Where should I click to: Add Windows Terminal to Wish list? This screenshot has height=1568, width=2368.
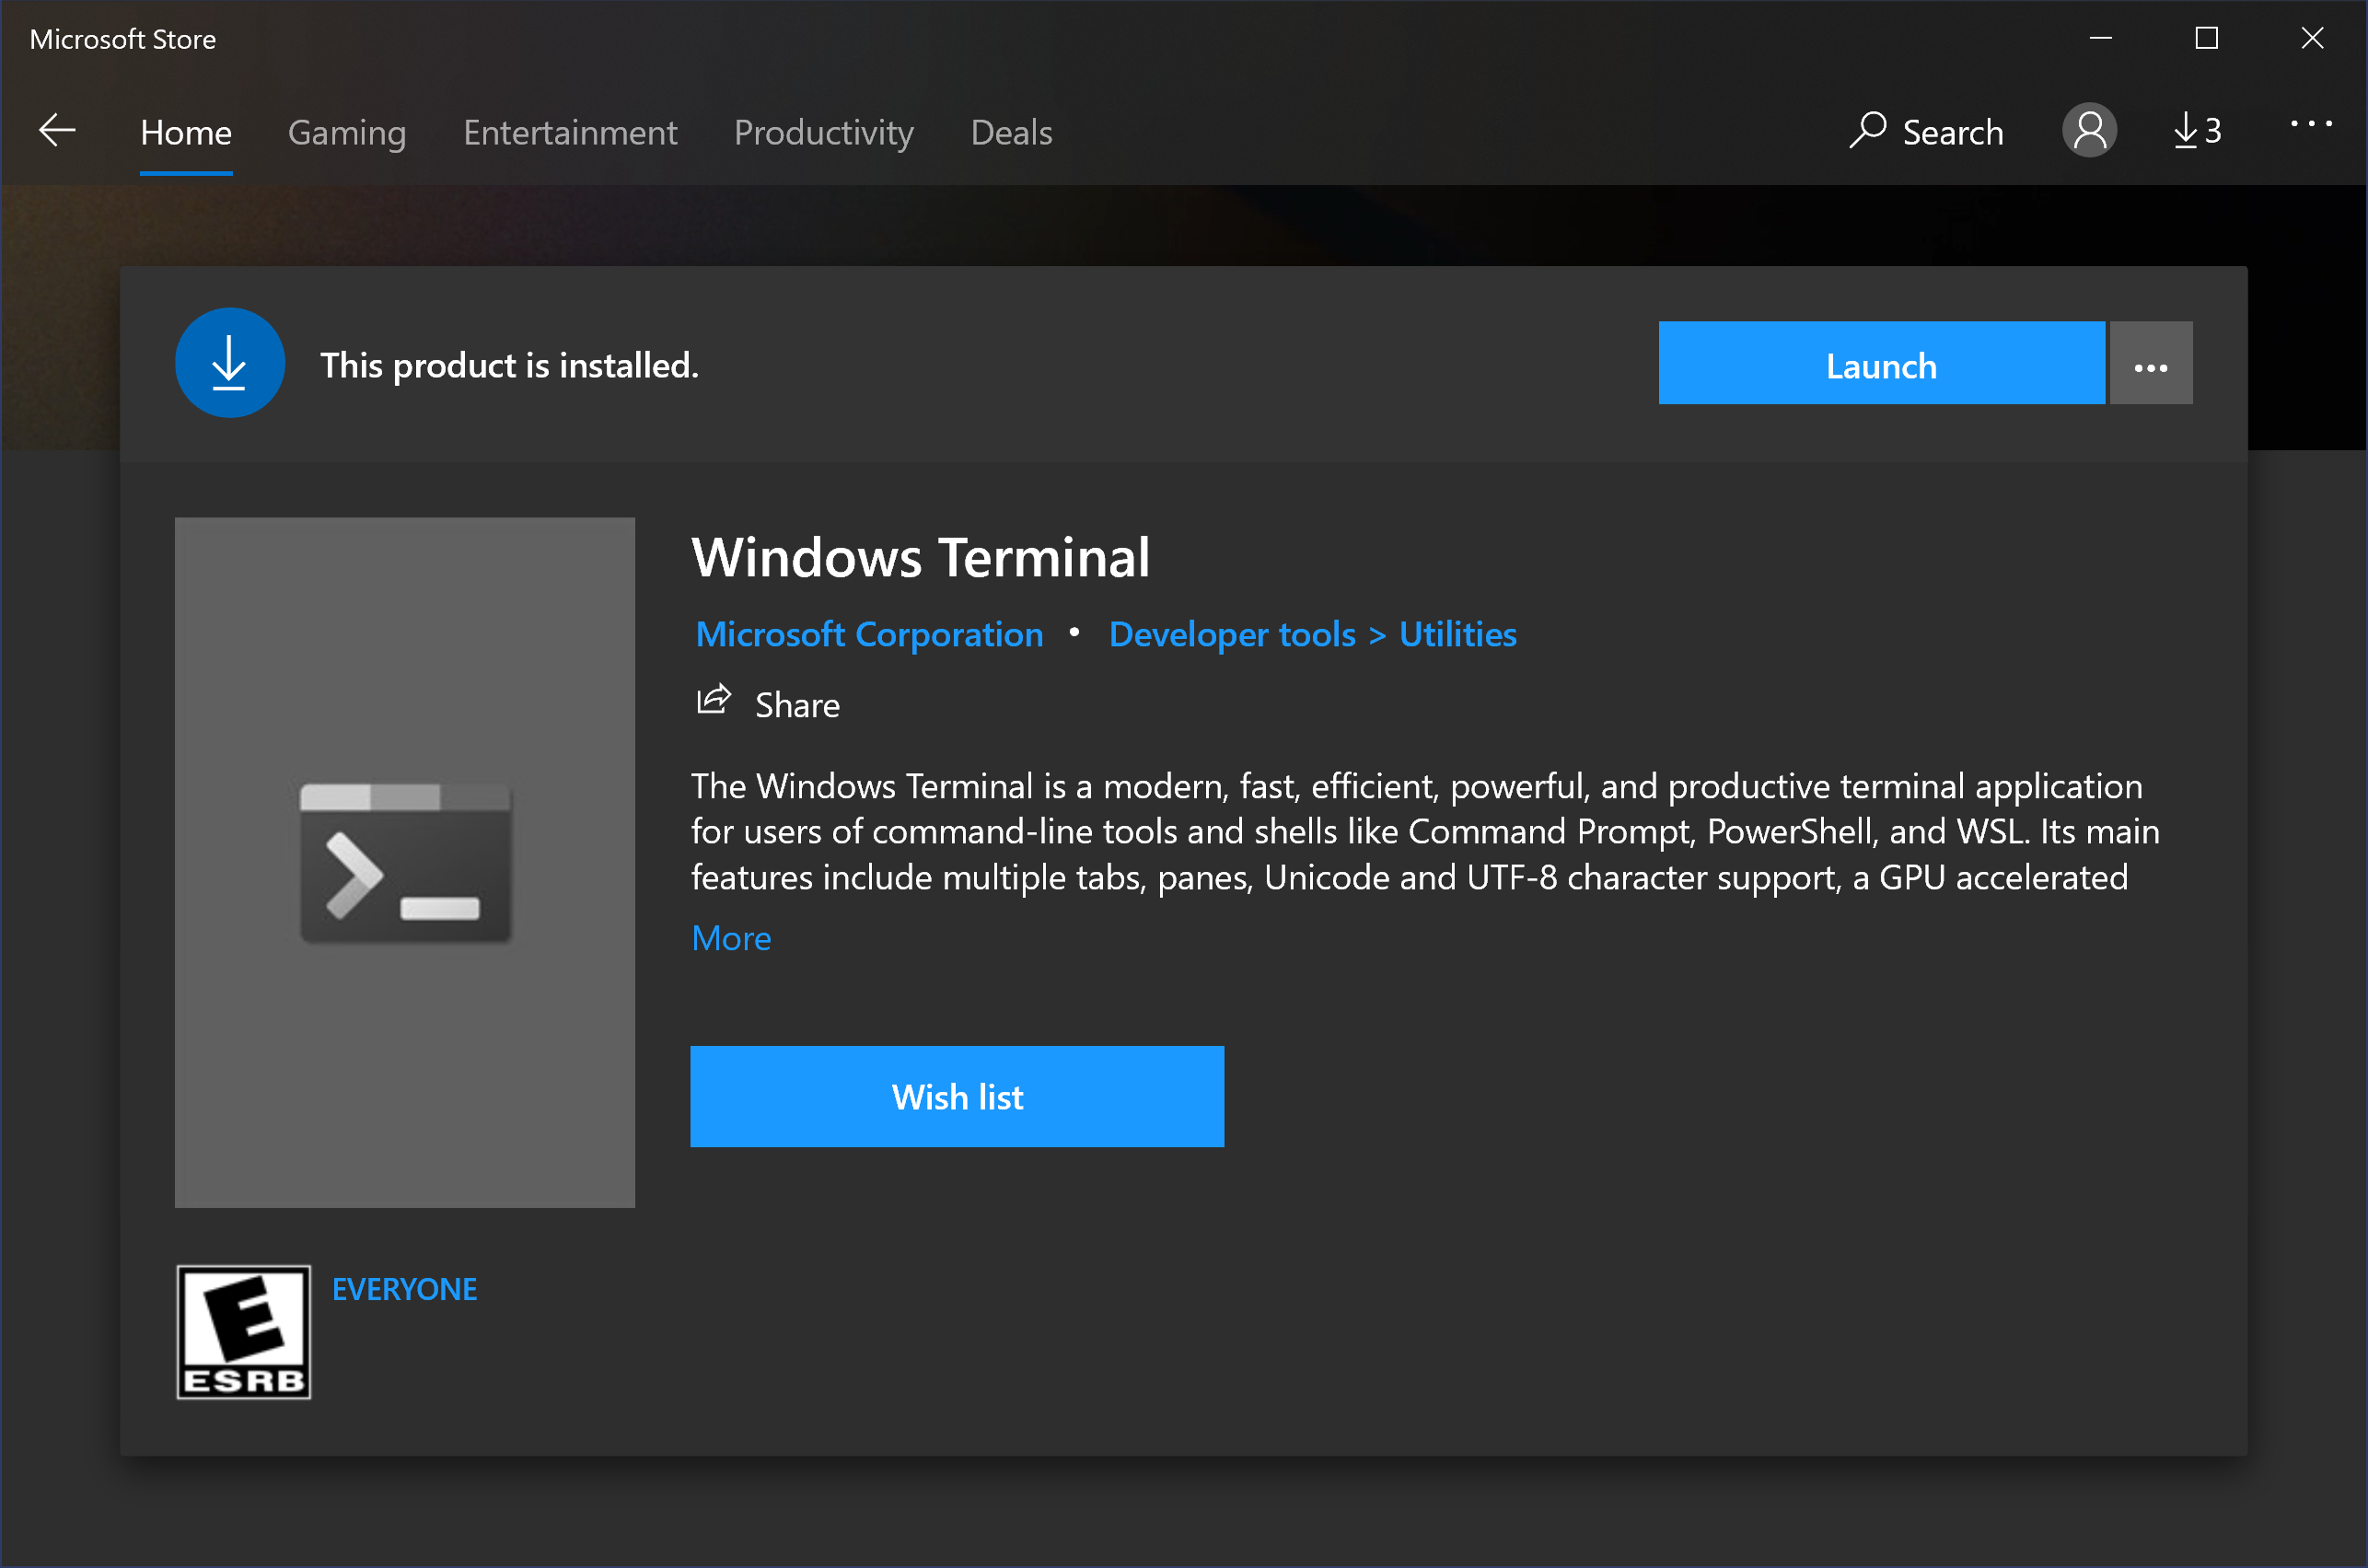coord(957,1097)
